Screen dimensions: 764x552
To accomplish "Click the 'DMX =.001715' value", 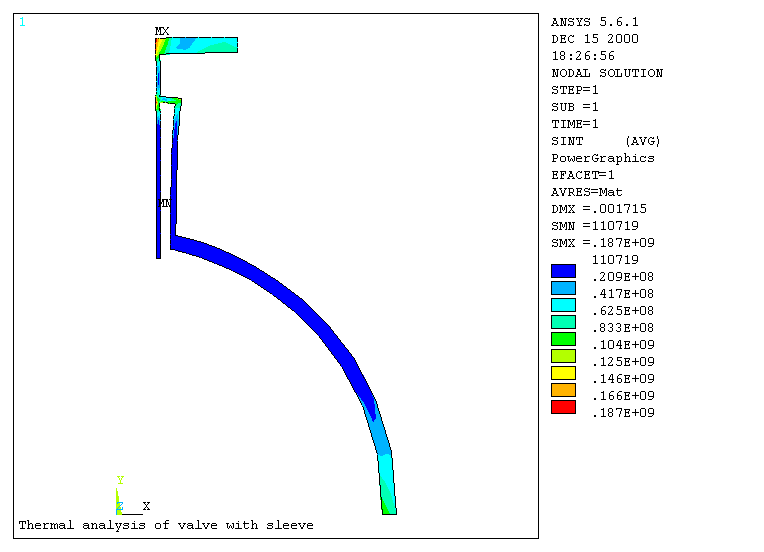I will (599, 209).
